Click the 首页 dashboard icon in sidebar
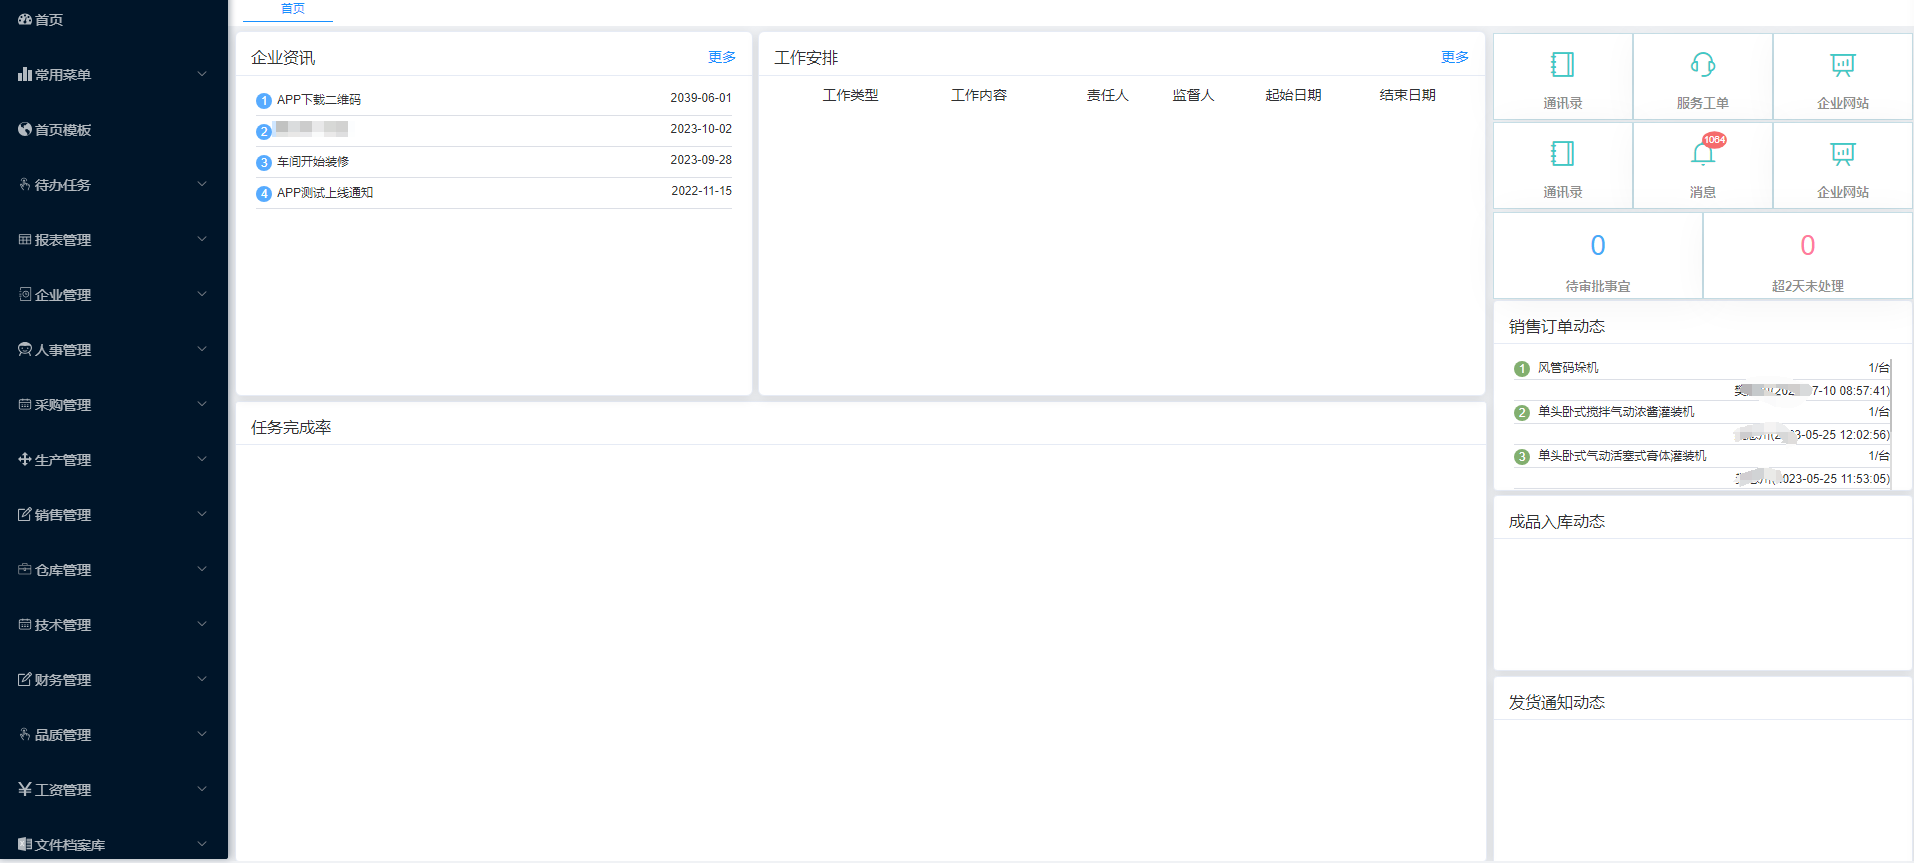Image resolution: width=1914 pixels, height=863 pixels. coord(25,19)
